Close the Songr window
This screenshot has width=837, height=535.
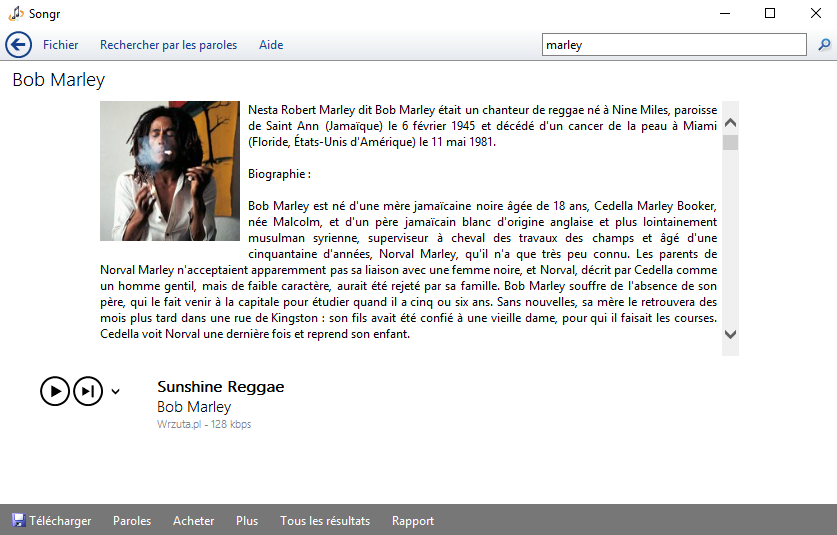pos(816,13)
